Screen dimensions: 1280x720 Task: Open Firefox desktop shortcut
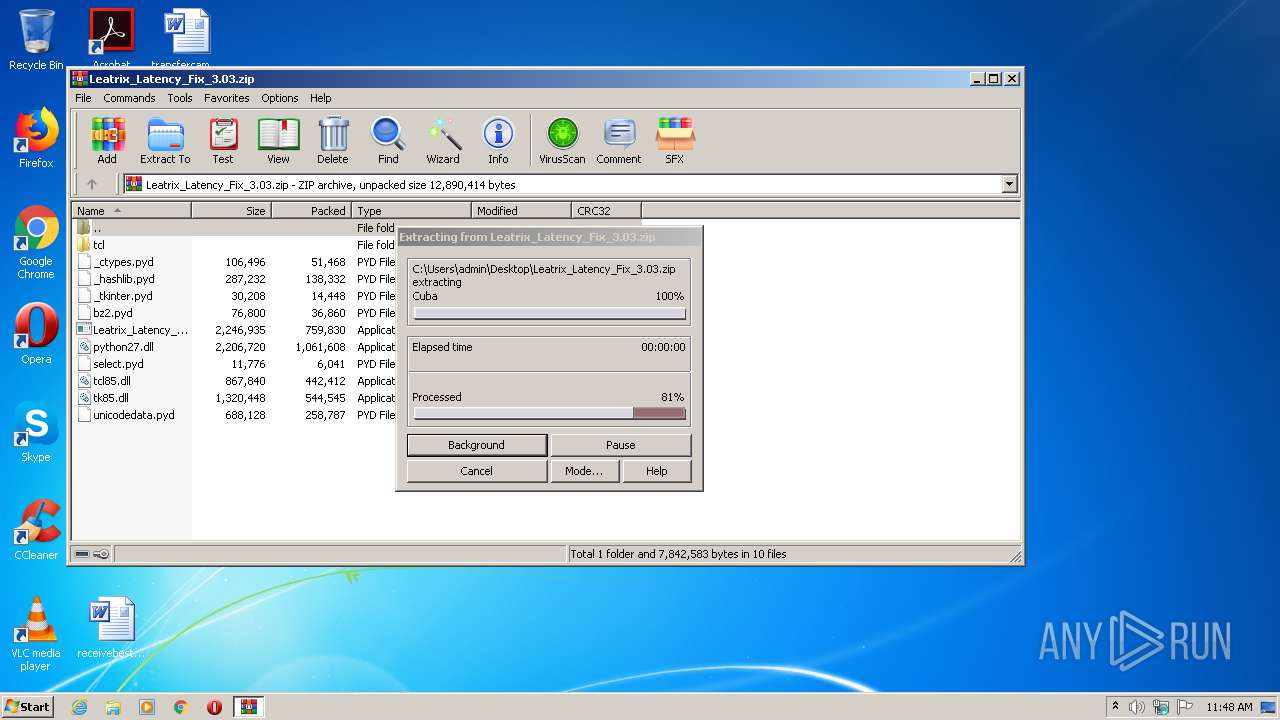36,138
